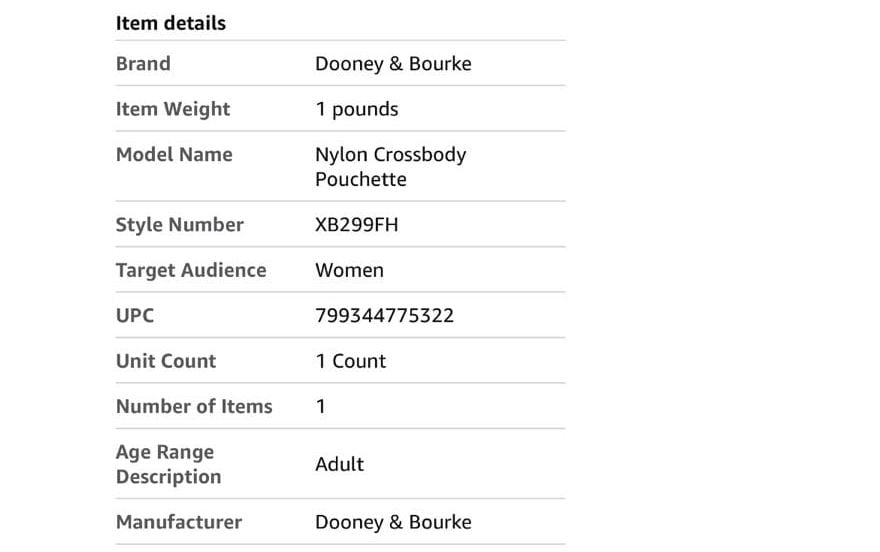Screen dimensions: 880x552
Task: Select the Unit Count label
Action: tap(166, 361)
